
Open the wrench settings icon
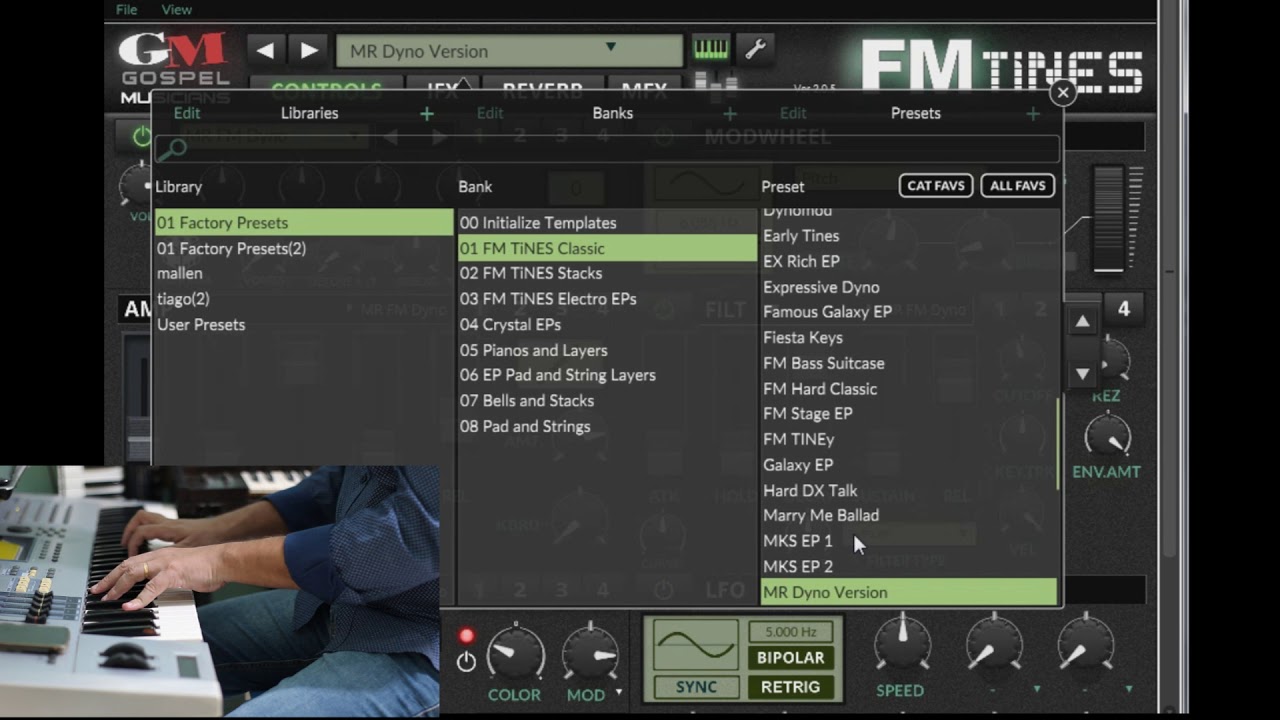(x=755, y=49)
